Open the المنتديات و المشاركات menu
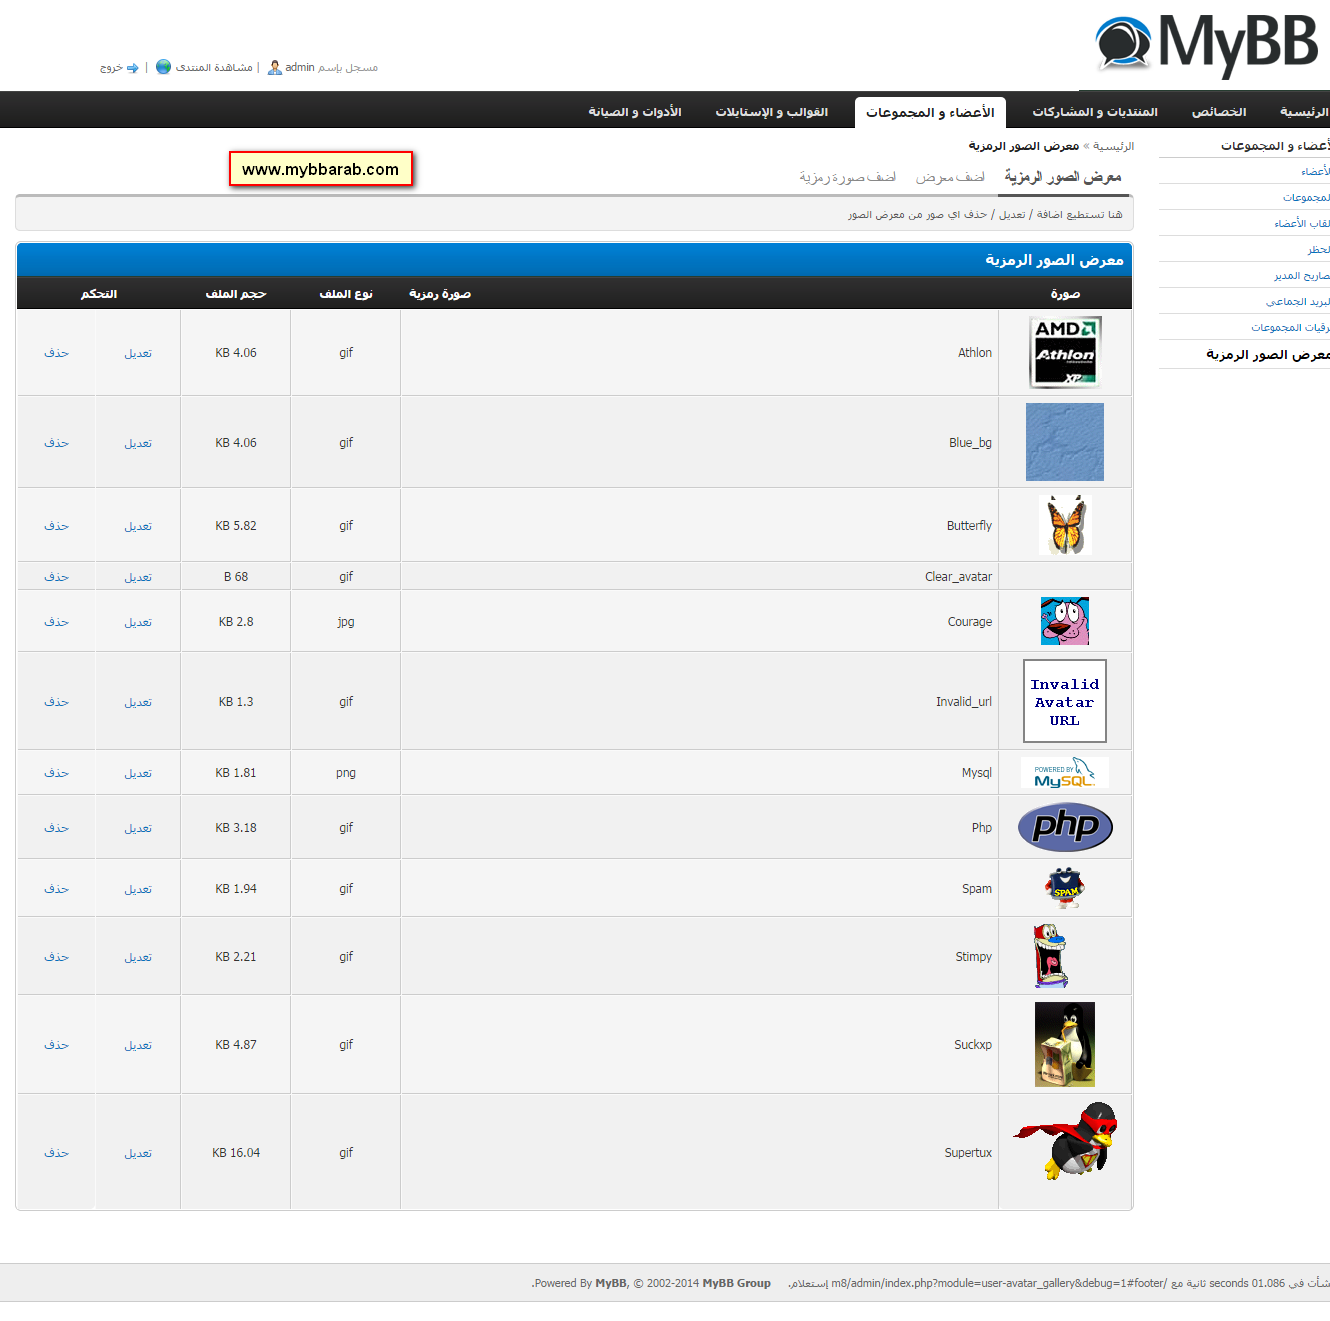Screen dimensions: 1330x1321 coord(1095,111)
